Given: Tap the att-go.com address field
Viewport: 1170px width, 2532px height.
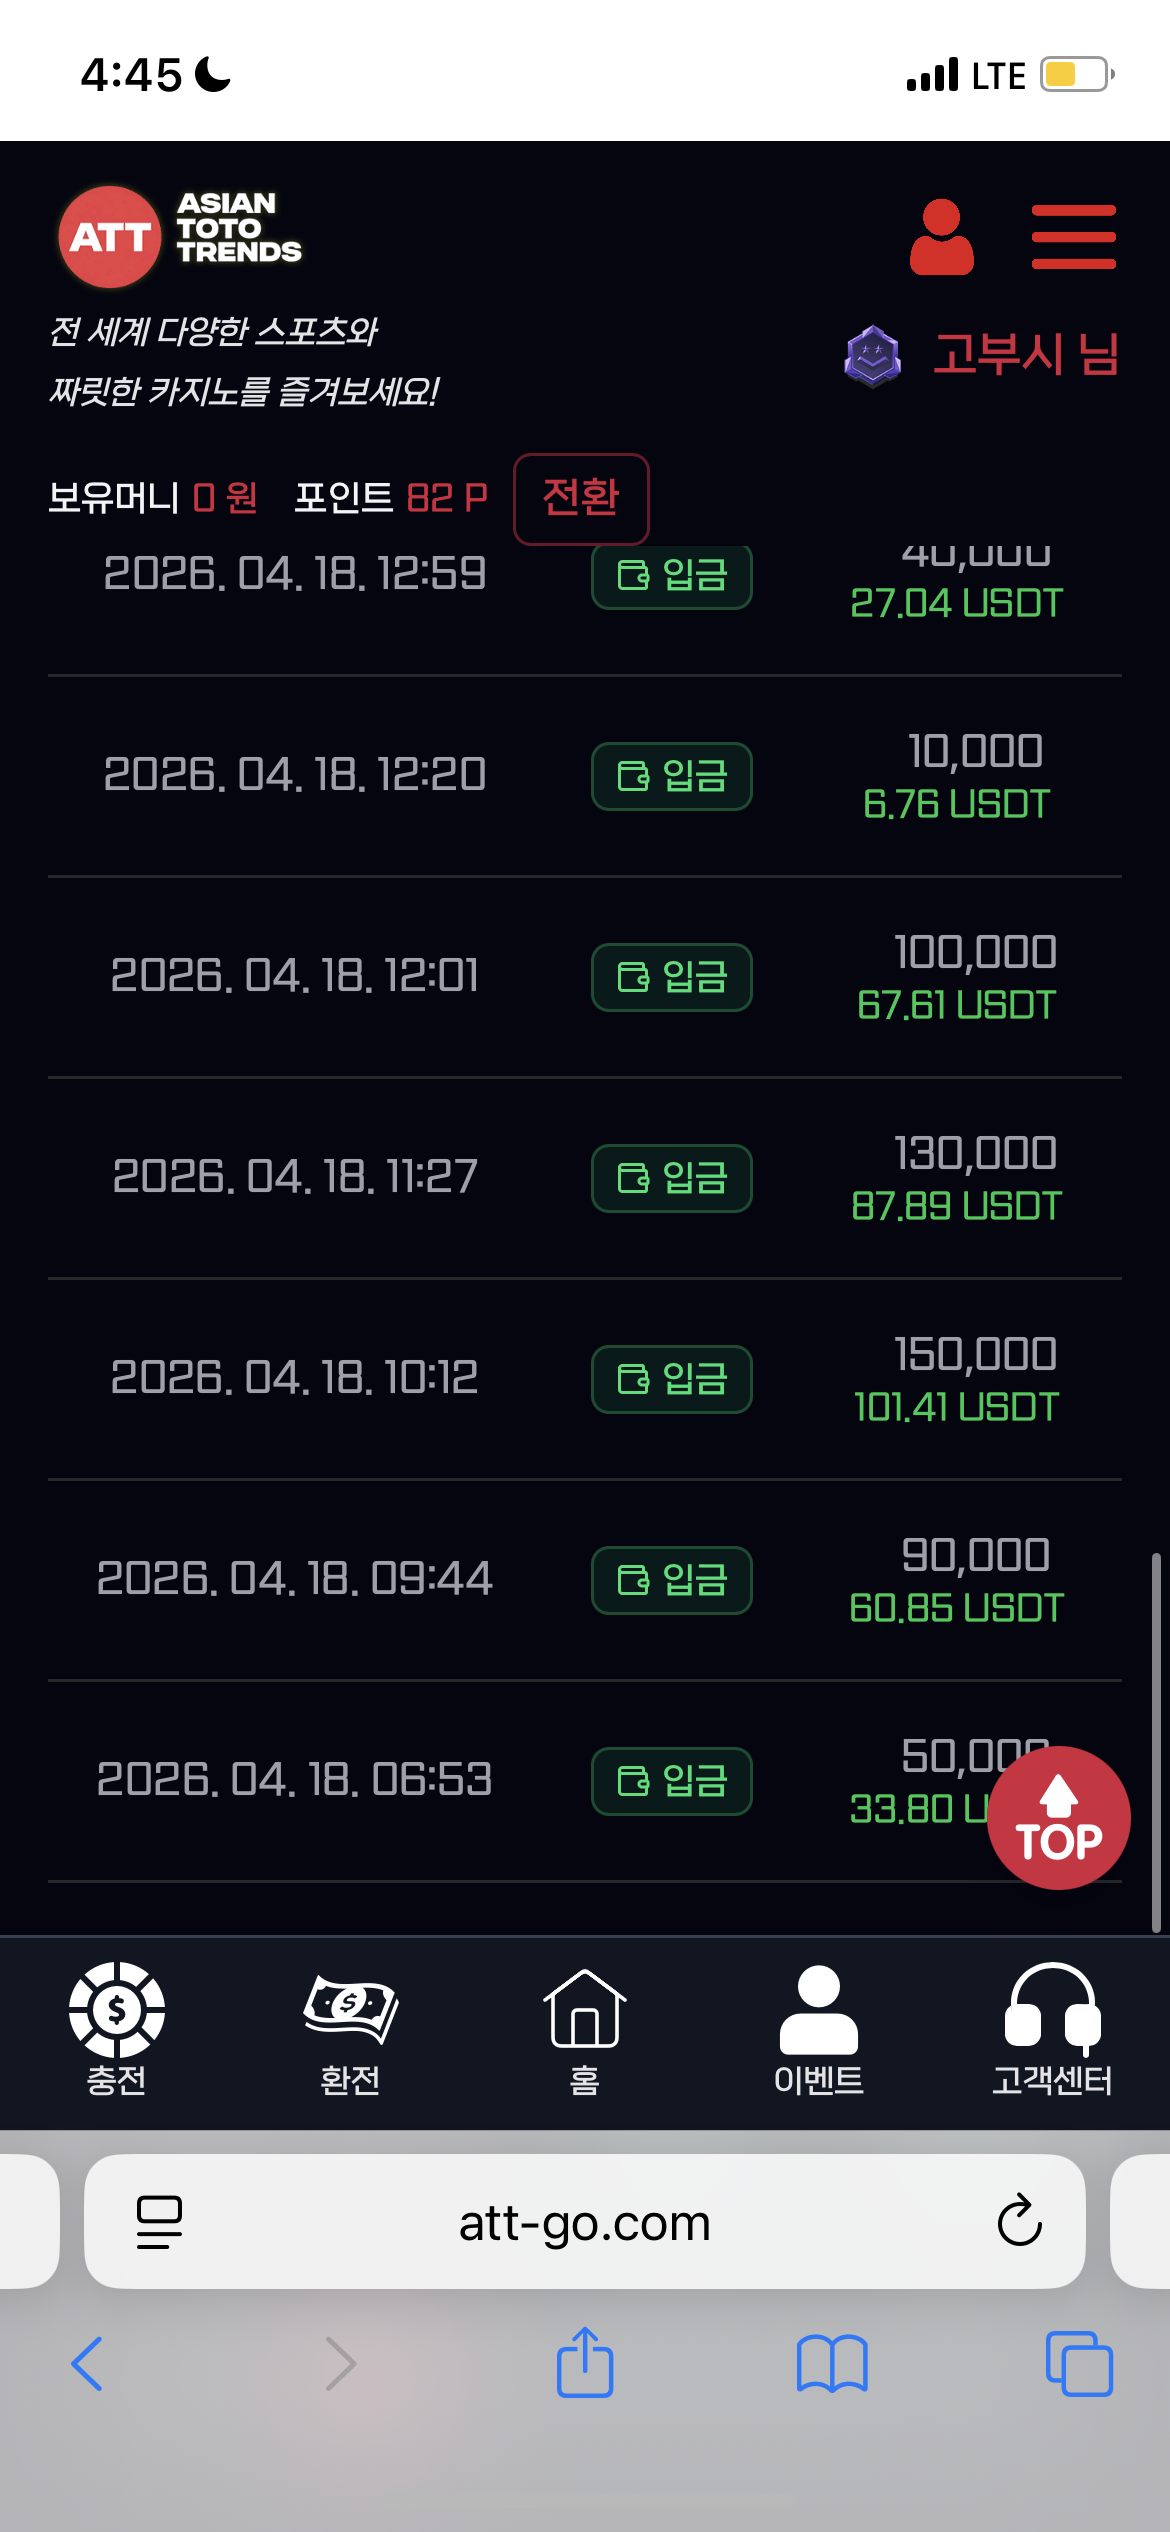Looking at the screenshot, I should pyautogui.click(x=584, y=2222).
